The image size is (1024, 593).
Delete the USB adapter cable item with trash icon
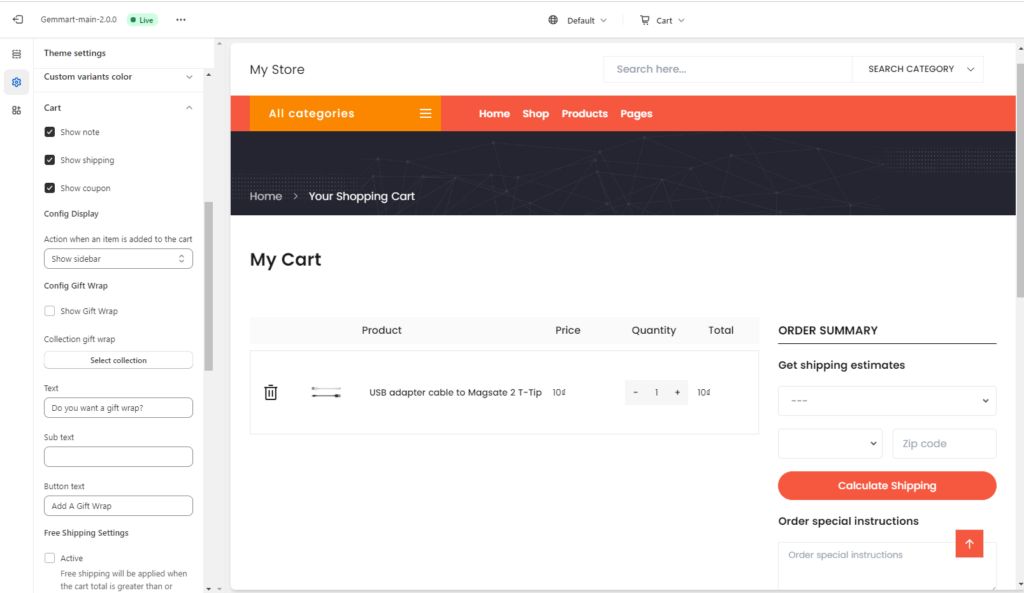(x=270, y=393)
